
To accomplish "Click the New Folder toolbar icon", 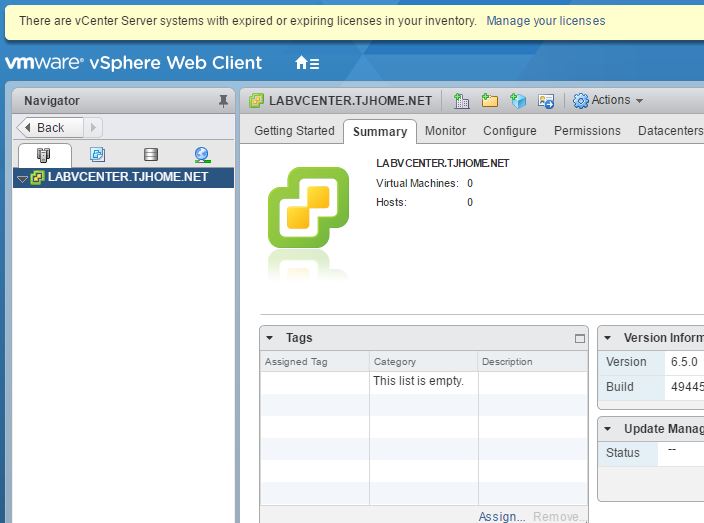I will (x=489, y=100).
